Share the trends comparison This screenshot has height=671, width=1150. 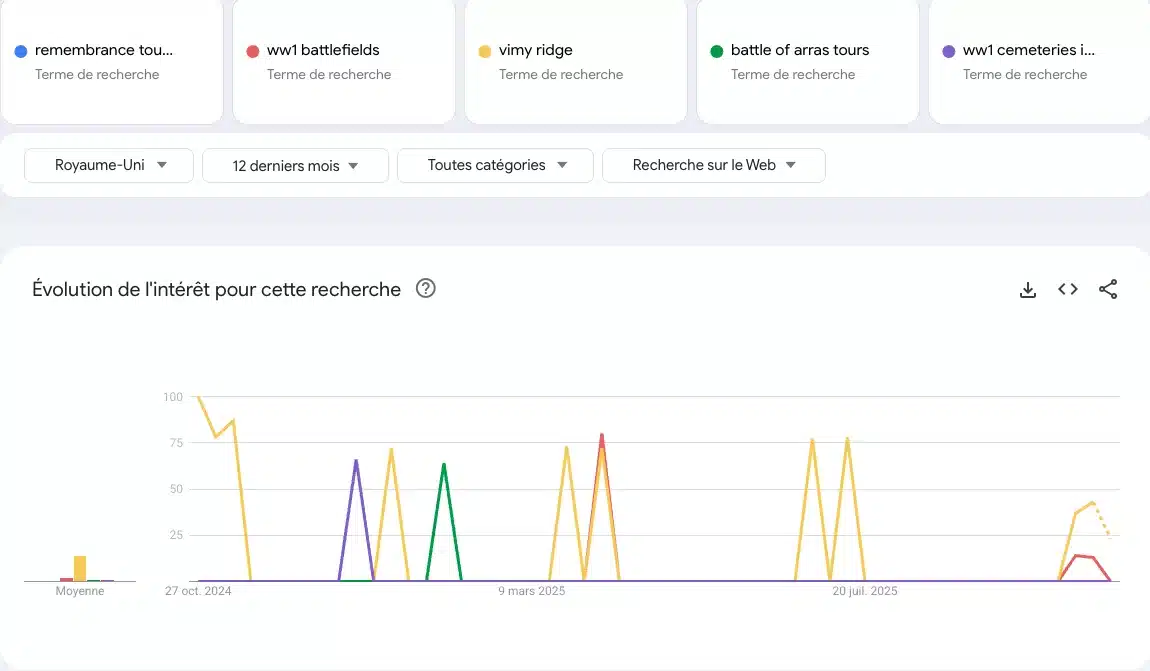pos(1108,289)
